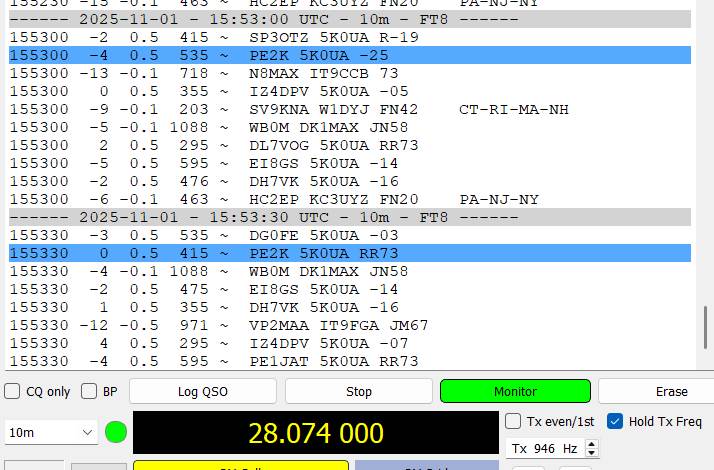Click the green status indicator light
This screenshot has width=714, height=470.
coord(116,433)
